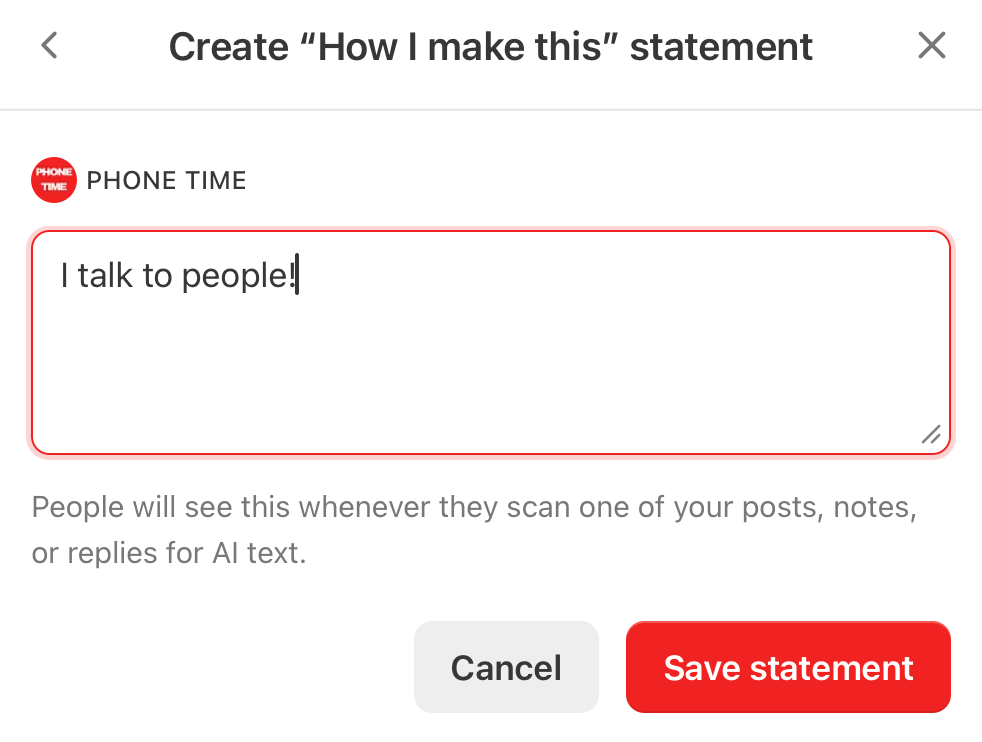Click the word "to" inside the textarea
The width and height of the screenshot is (982, 742).
click(157, 276)
